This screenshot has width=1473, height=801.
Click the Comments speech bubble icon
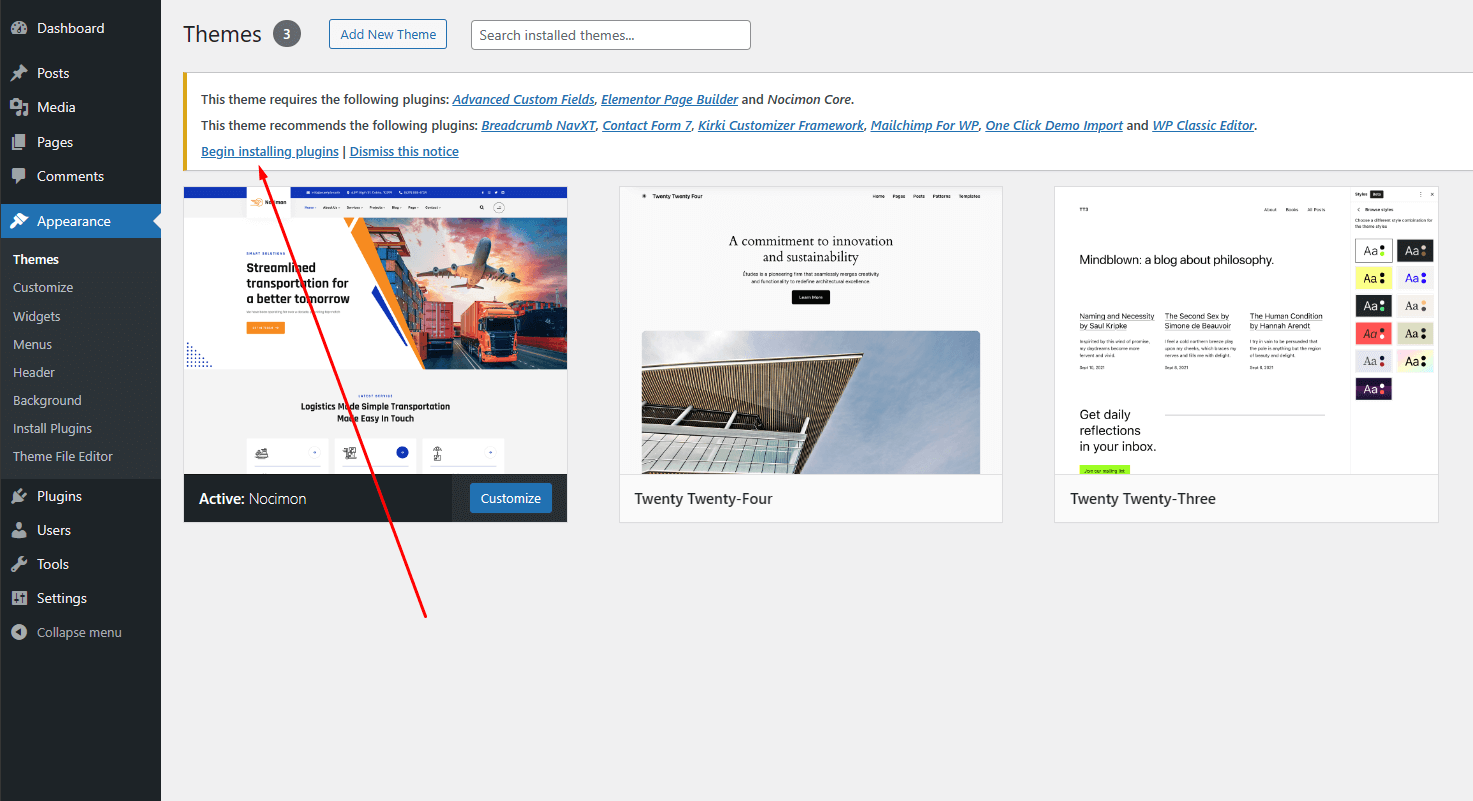point(19,176)
